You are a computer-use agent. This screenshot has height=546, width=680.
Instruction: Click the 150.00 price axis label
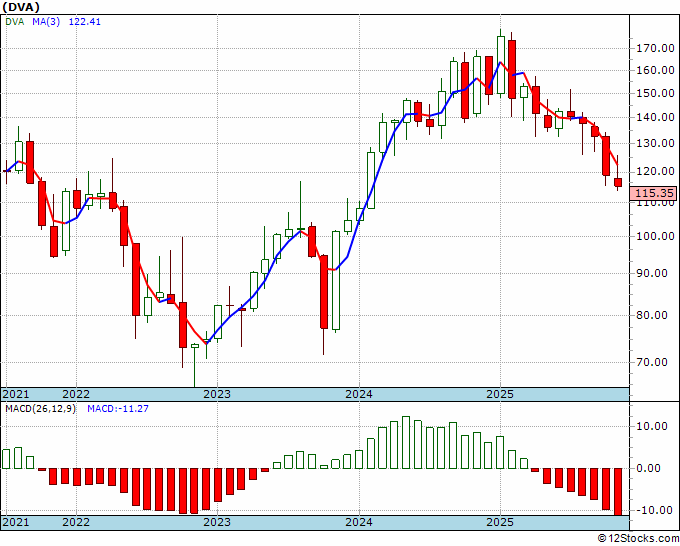tap(655, 93)
